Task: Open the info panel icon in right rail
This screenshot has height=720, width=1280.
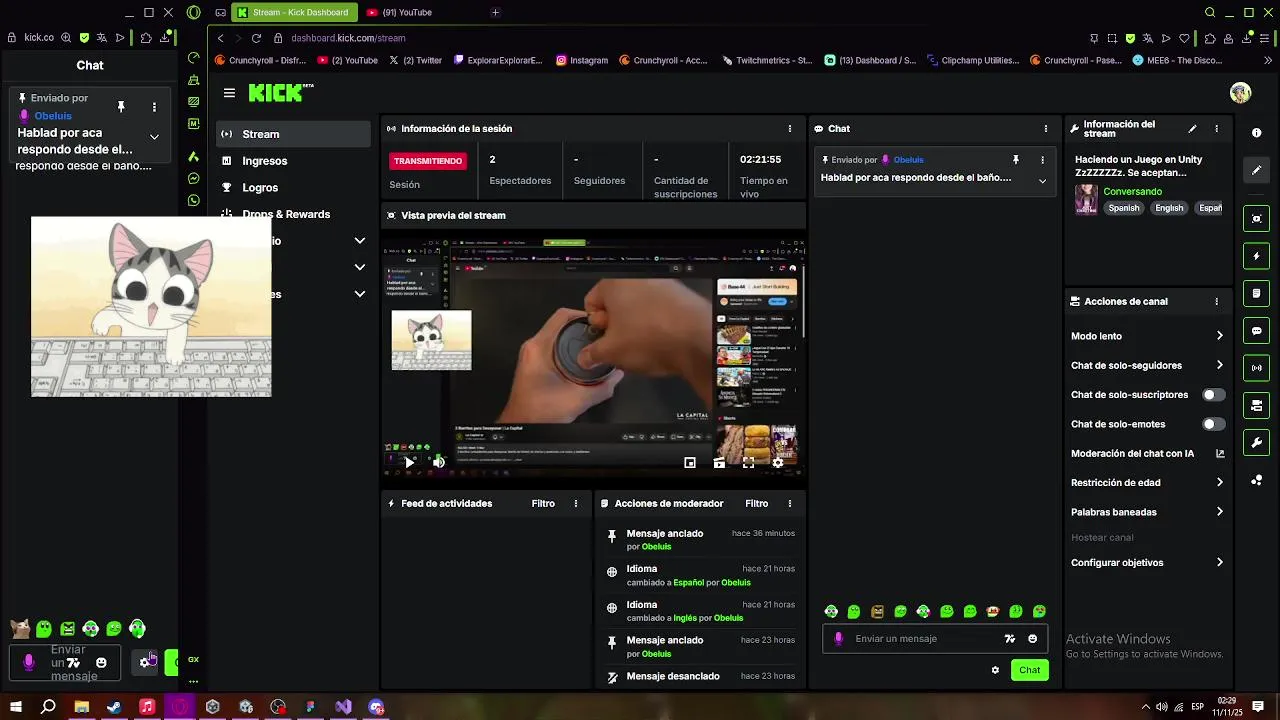Action: [1257, 133]
